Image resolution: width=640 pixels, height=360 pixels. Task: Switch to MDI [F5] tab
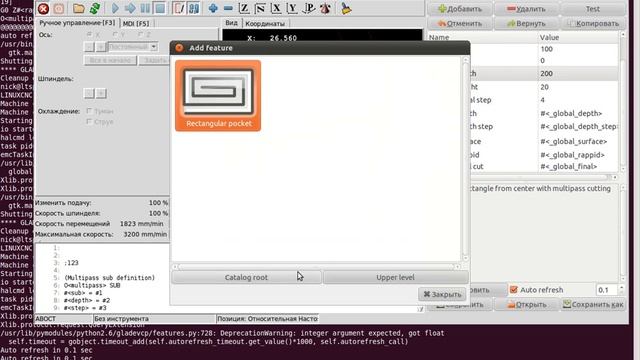click(136, 24)
